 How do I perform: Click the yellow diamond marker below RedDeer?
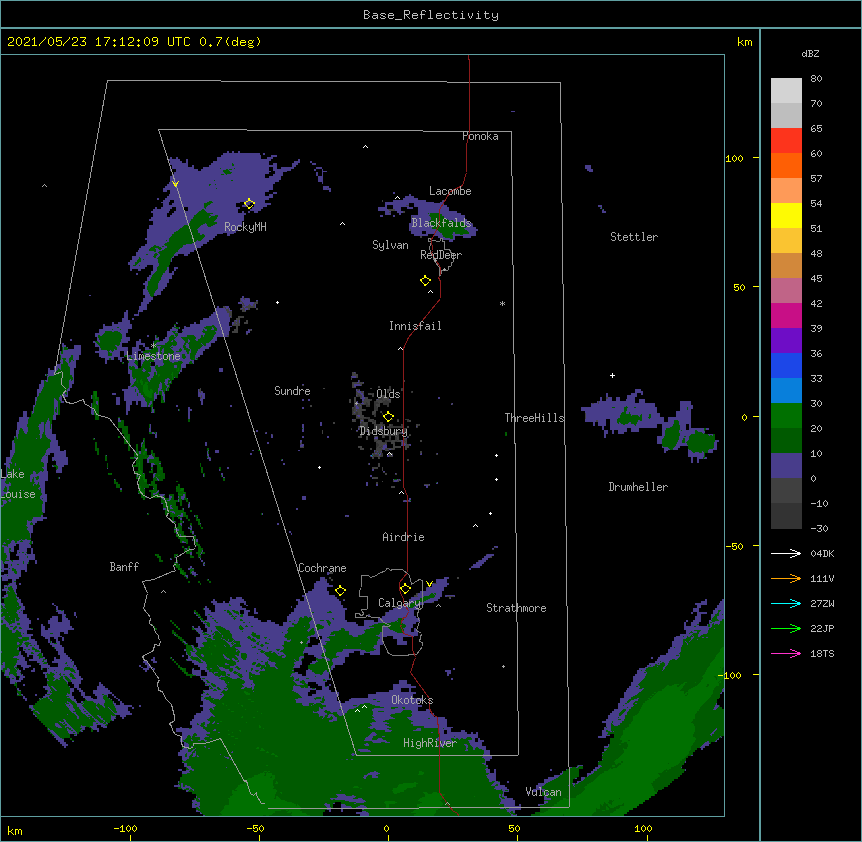tap(425, 281)
